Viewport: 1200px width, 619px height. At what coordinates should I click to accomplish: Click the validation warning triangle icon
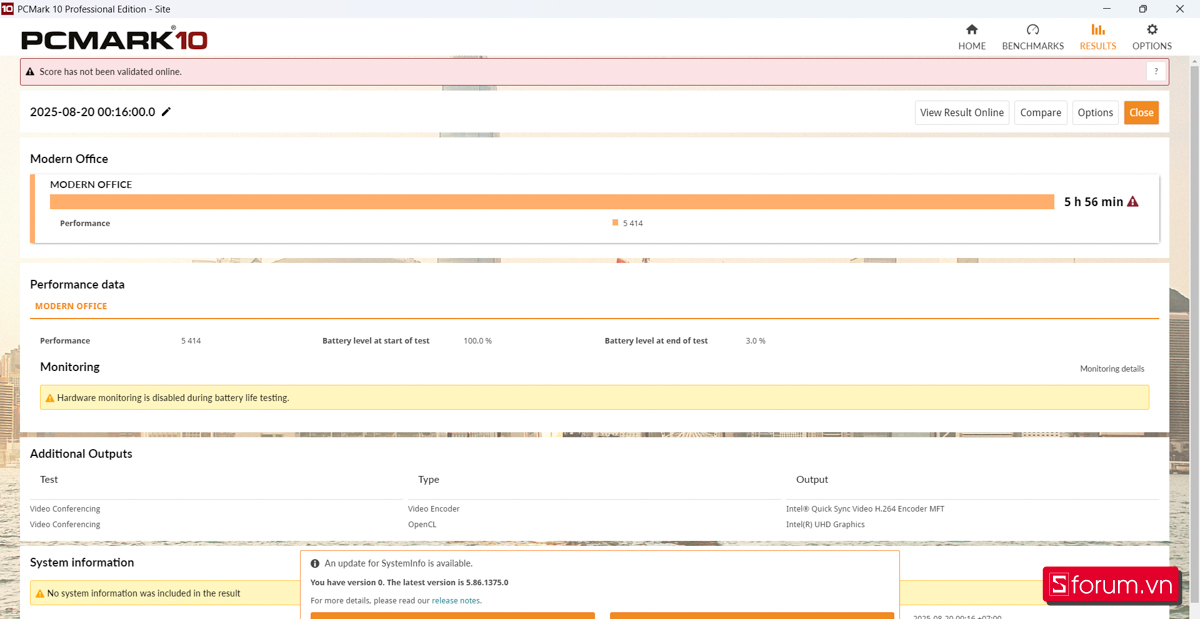point(30,72)
